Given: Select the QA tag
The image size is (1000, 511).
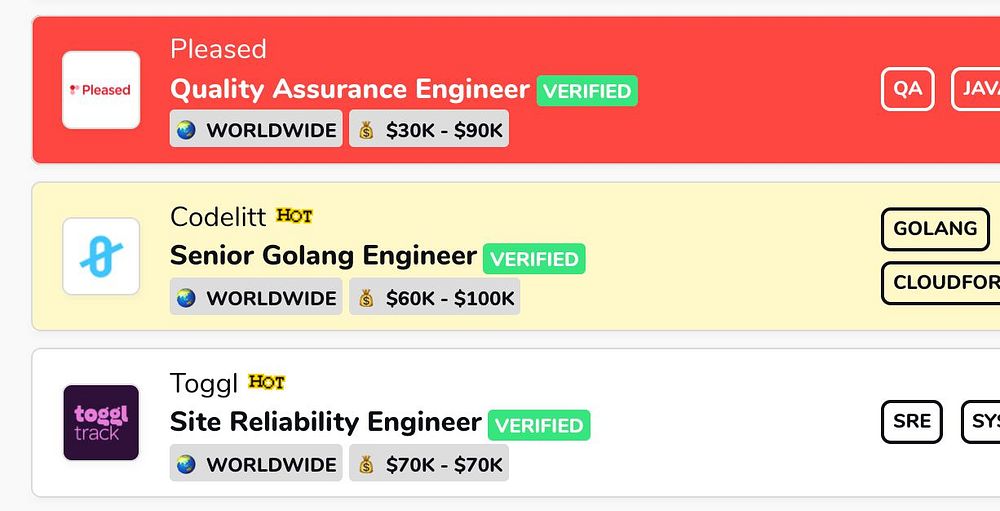Looking at the screenshot, I should (908, 89).
